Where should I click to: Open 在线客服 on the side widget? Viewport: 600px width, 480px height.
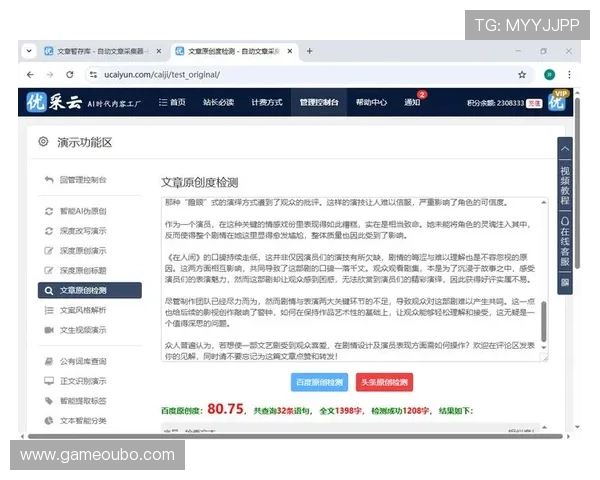[565, 242]
